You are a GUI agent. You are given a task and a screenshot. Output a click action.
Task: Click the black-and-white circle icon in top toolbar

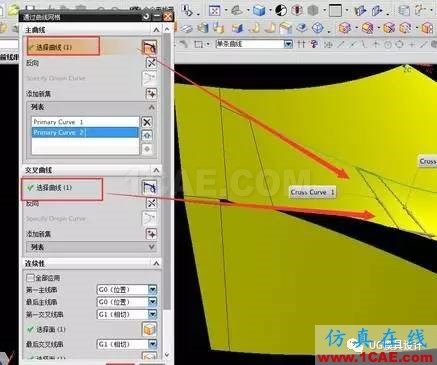(281, 10)
